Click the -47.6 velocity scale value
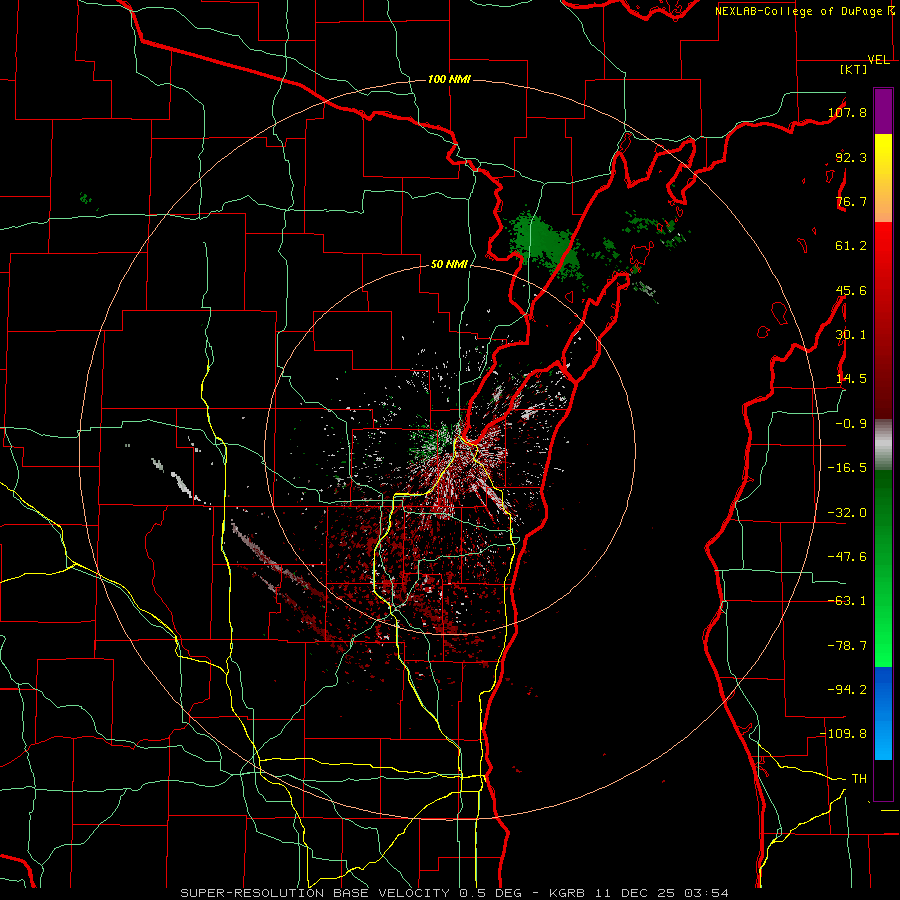Screen dimensions: 900x900 tap(847, 557)
